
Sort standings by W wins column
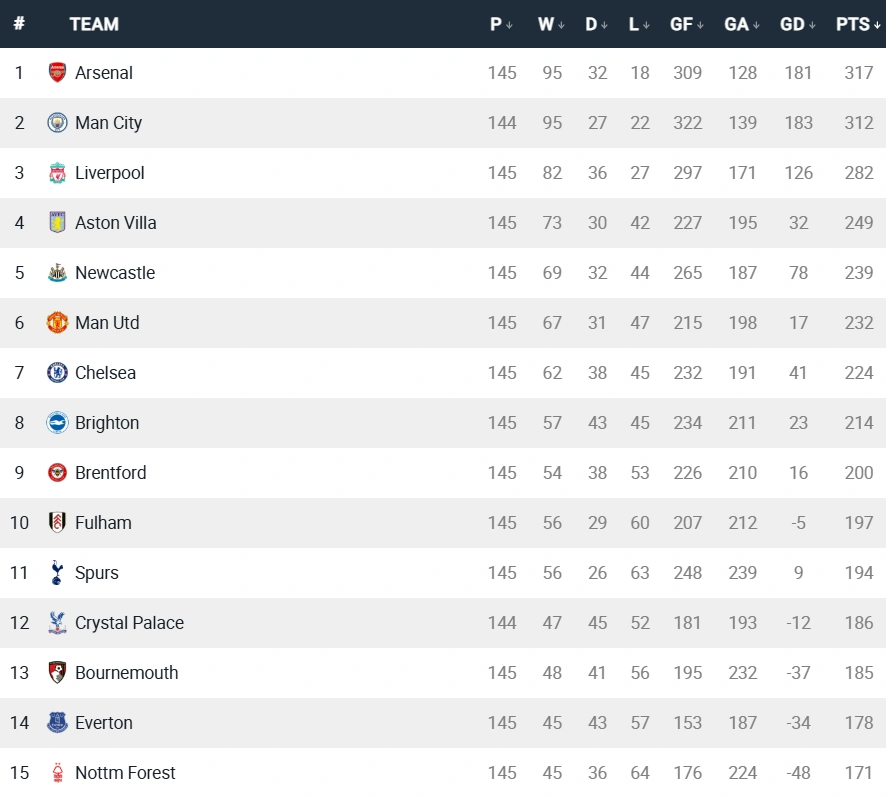click(551, 25)
